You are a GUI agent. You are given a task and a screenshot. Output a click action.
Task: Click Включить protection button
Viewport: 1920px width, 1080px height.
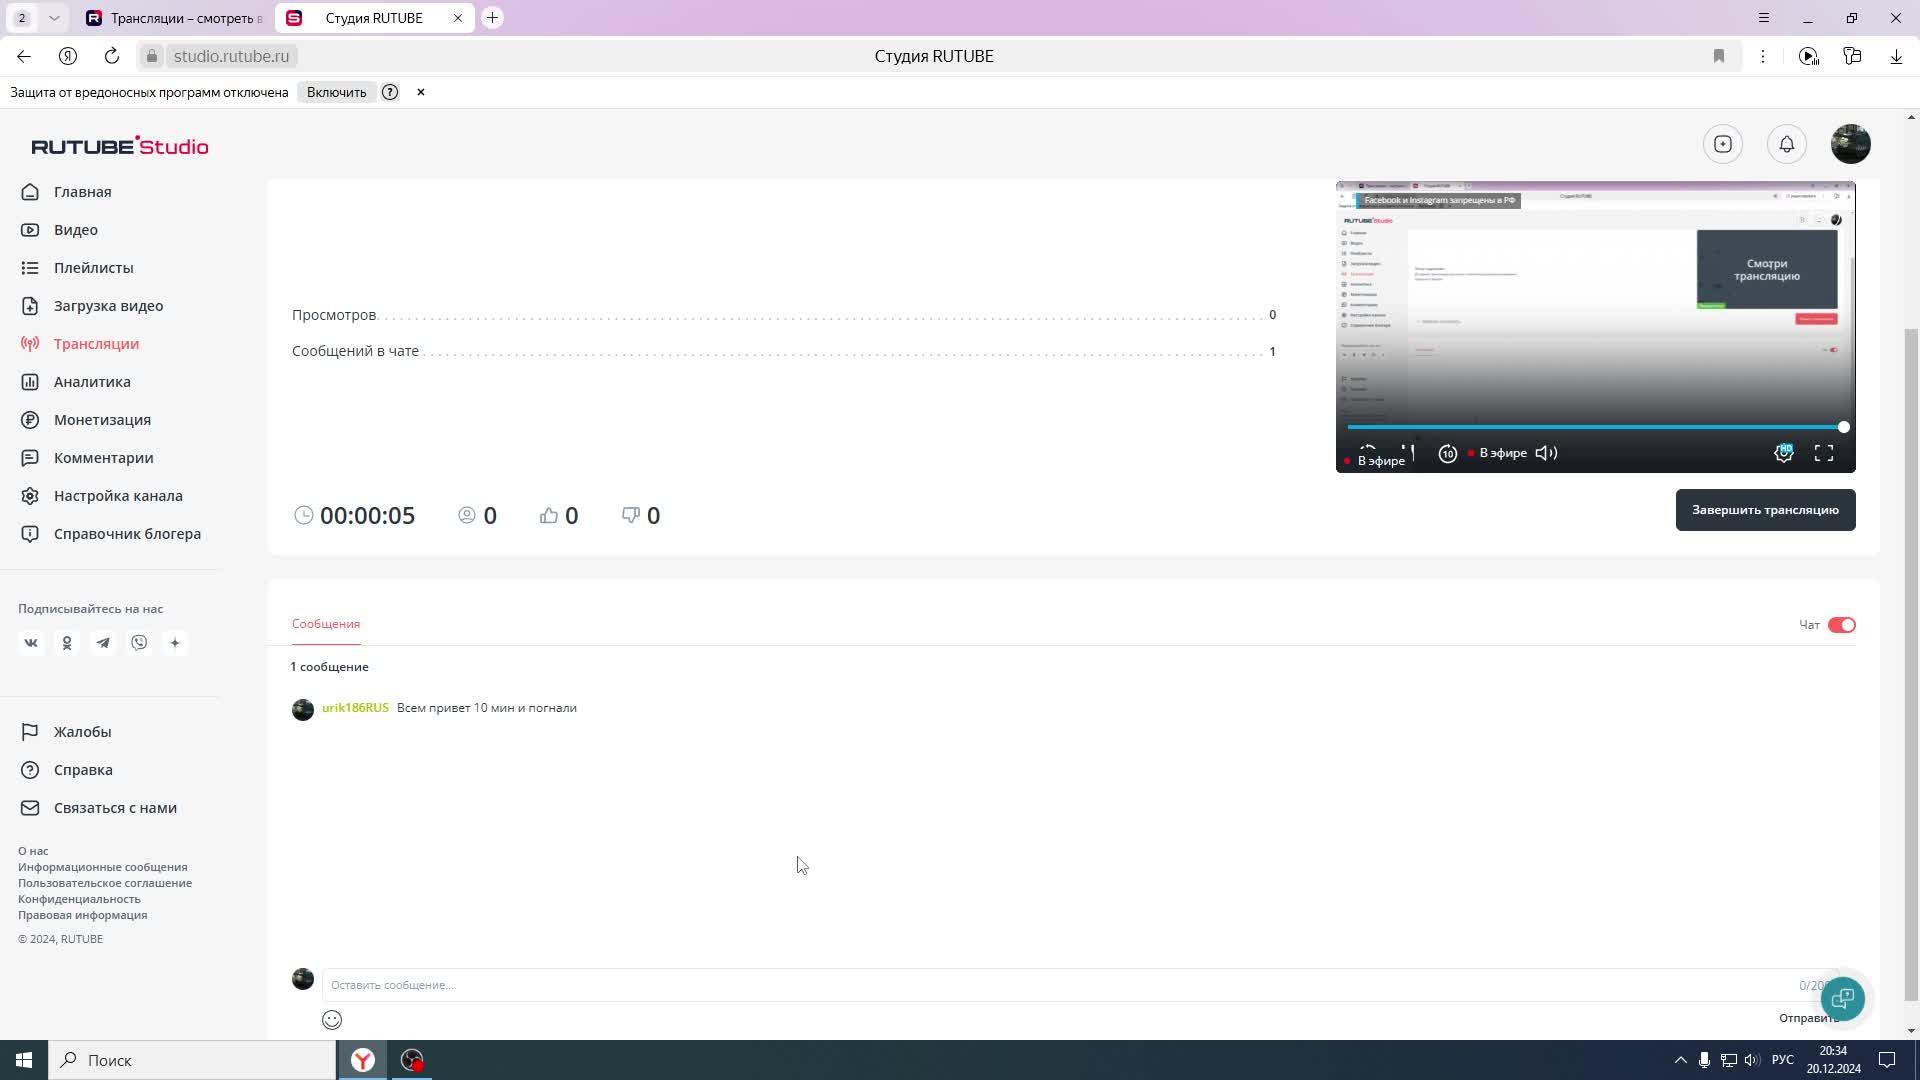336,92
